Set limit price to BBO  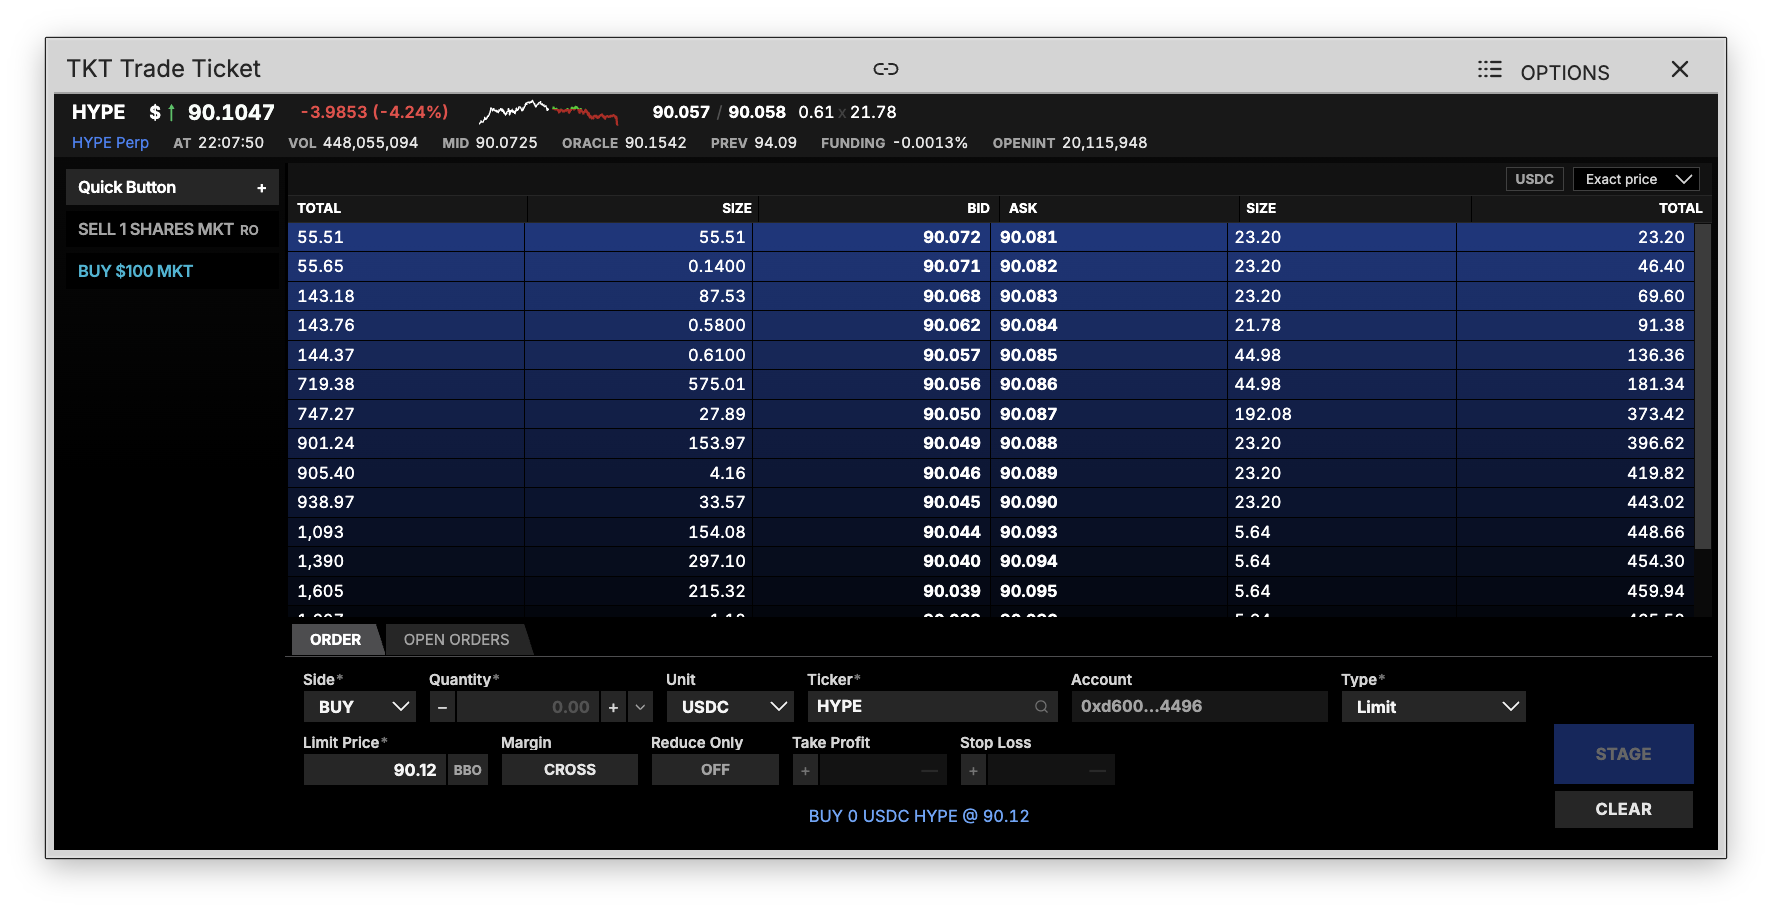[467, 770]
